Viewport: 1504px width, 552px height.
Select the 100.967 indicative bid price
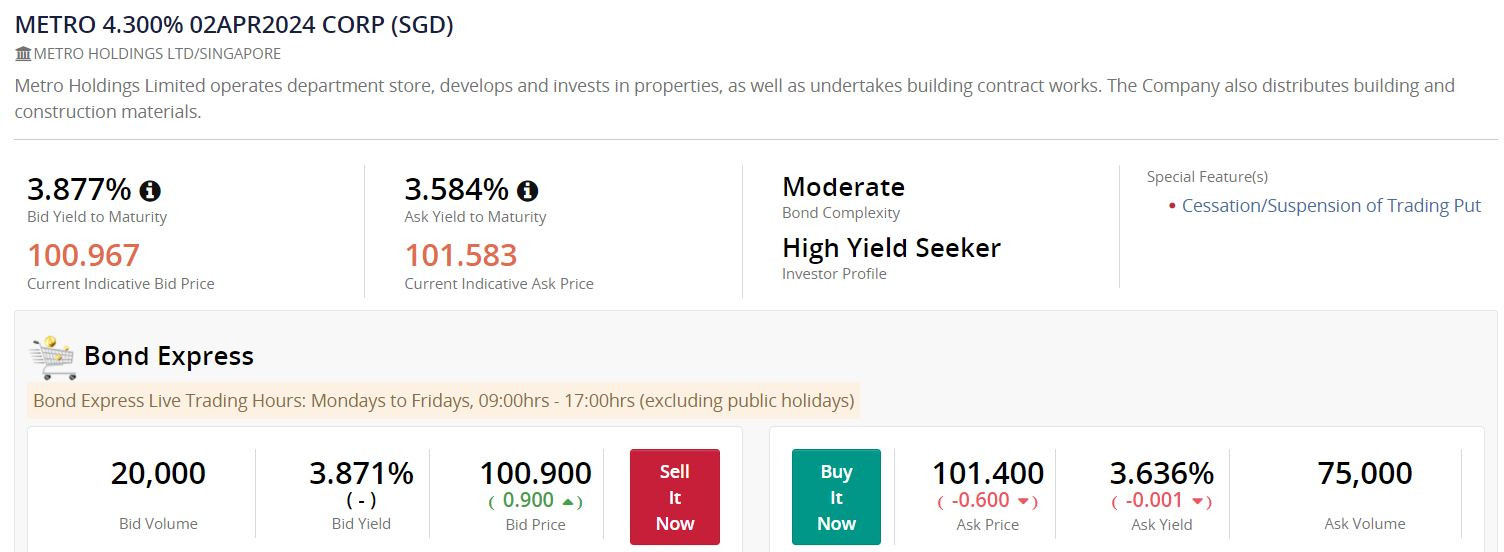coord(83,255)
